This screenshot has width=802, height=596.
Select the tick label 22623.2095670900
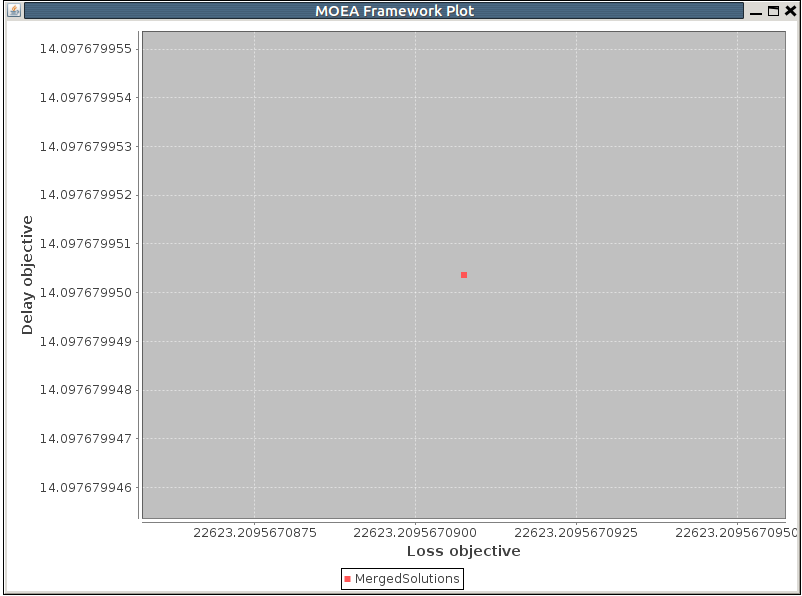point(416,532)
